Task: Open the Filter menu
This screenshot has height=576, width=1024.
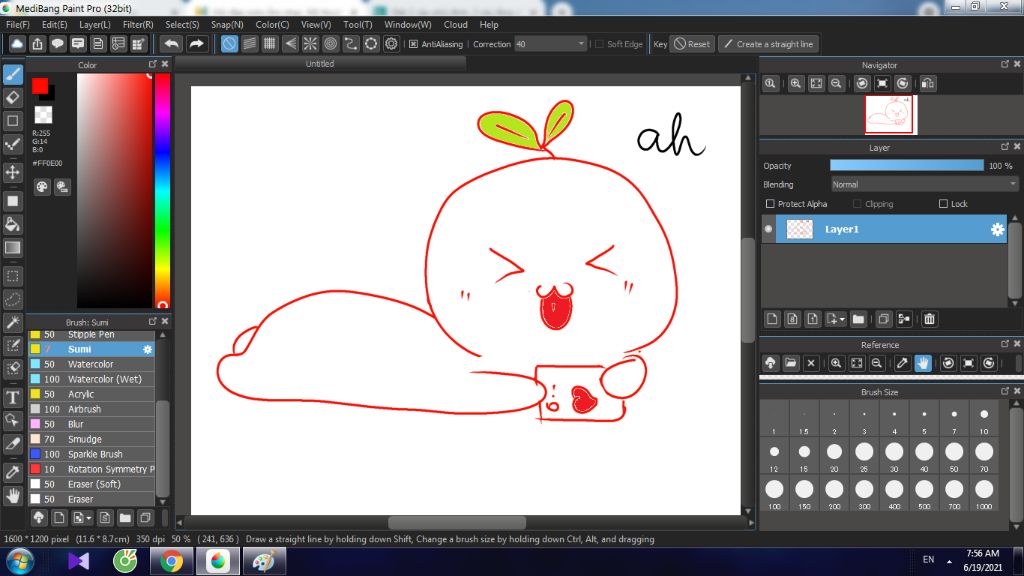Action: coord(138,25)
